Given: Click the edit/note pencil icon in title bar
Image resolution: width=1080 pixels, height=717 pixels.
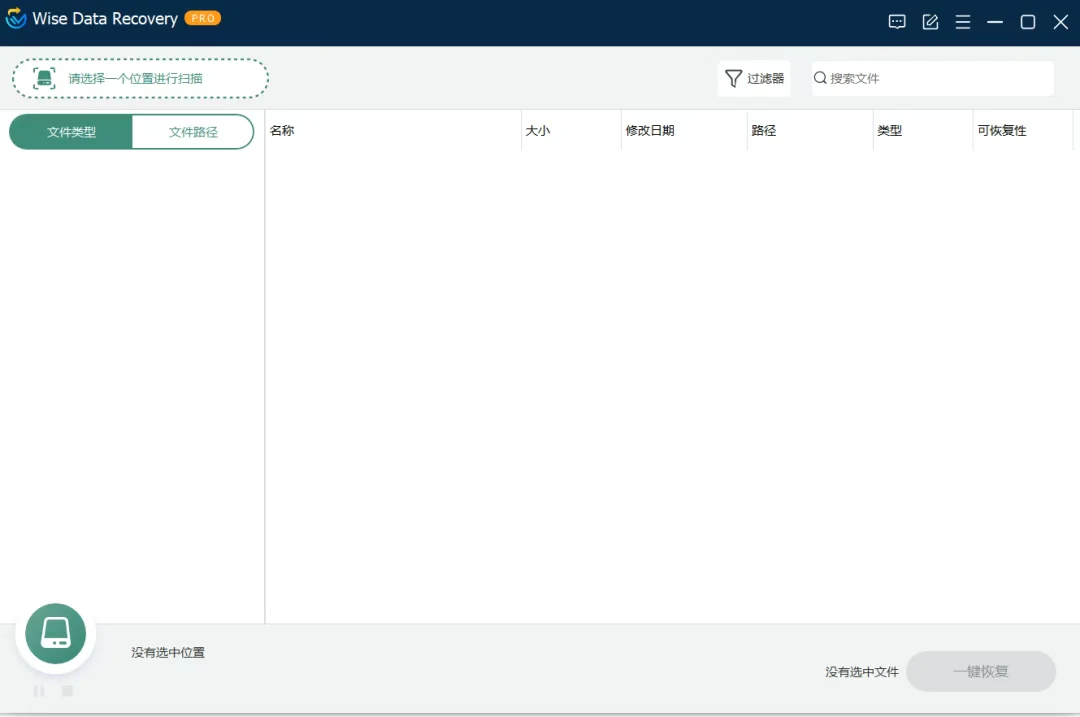Looking at the screenshot, I should pos(930,21).
